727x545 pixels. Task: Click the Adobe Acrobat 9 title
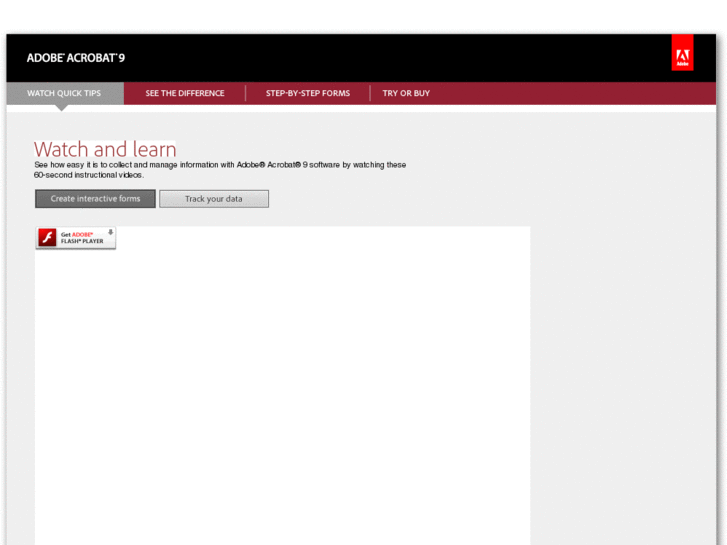tap(76, 58)
